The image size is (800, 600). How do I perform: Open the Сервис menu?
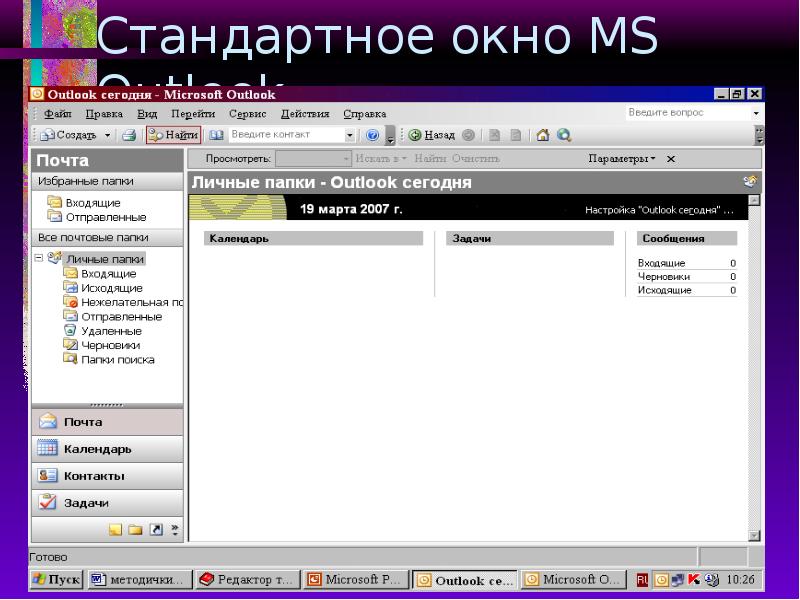[x=247, y=114]
